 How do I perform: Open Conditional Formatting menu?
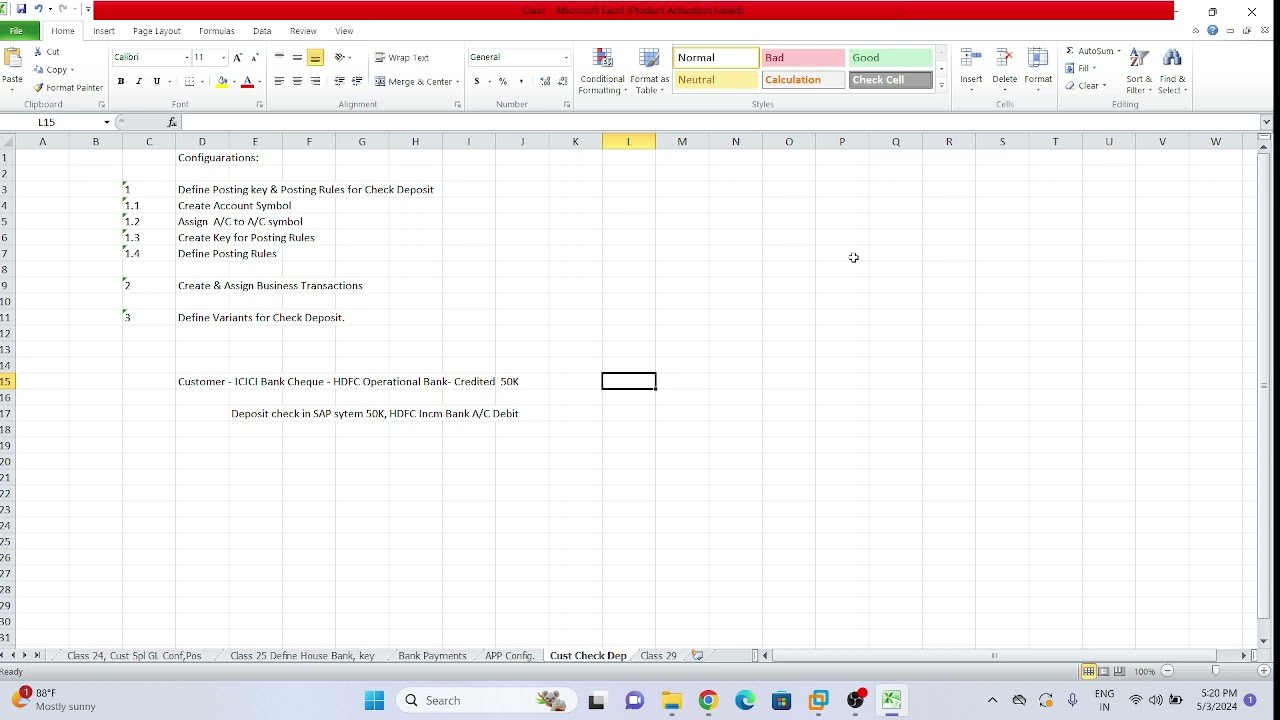click(602, 72)
